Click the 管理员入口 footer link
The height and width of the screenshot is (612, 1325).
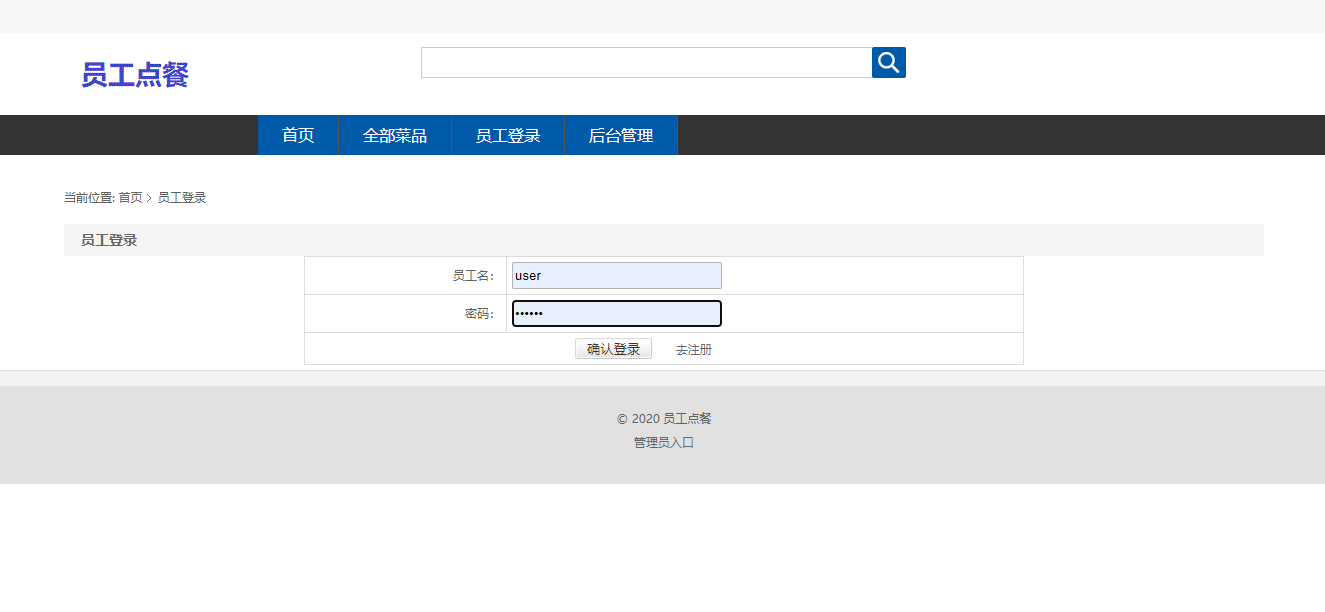pos(662,441)
